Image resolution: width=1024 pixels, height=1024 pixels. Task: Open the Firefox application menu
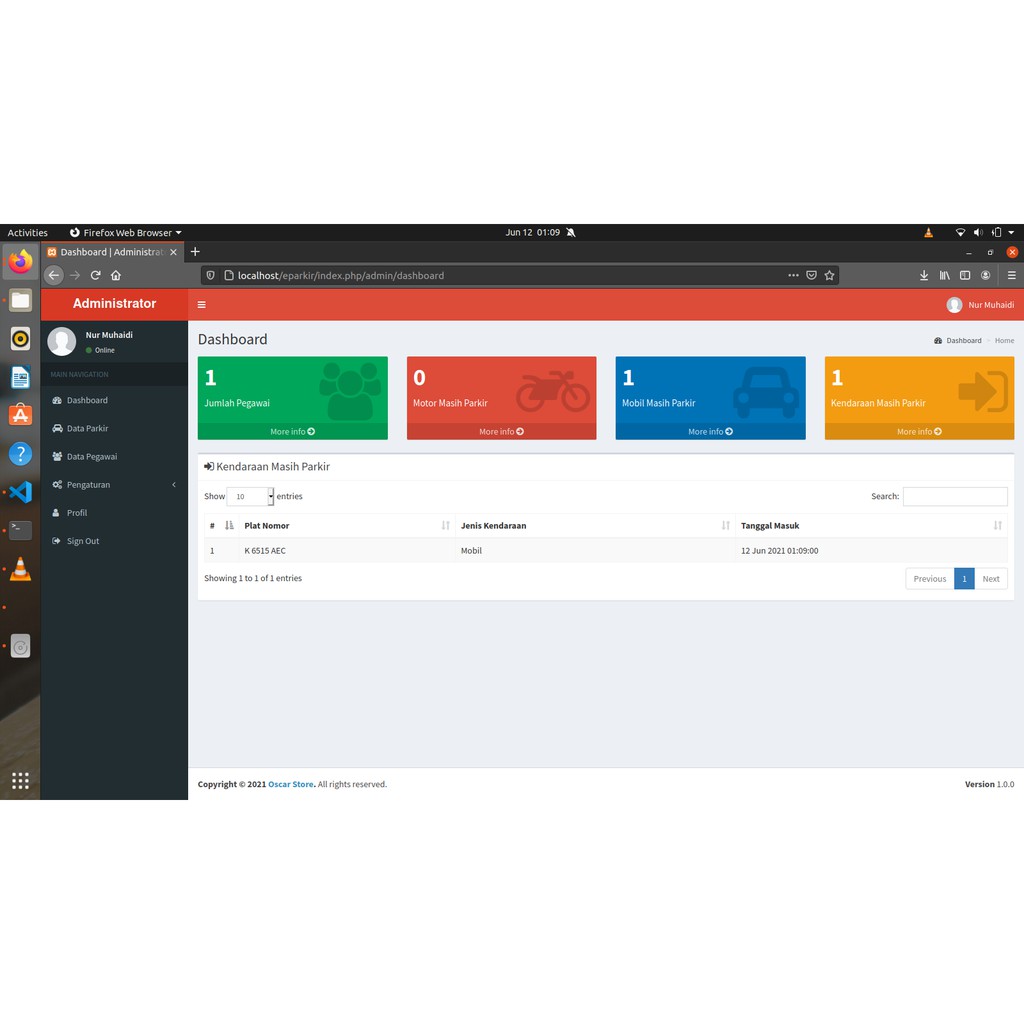coord(1012,275)
